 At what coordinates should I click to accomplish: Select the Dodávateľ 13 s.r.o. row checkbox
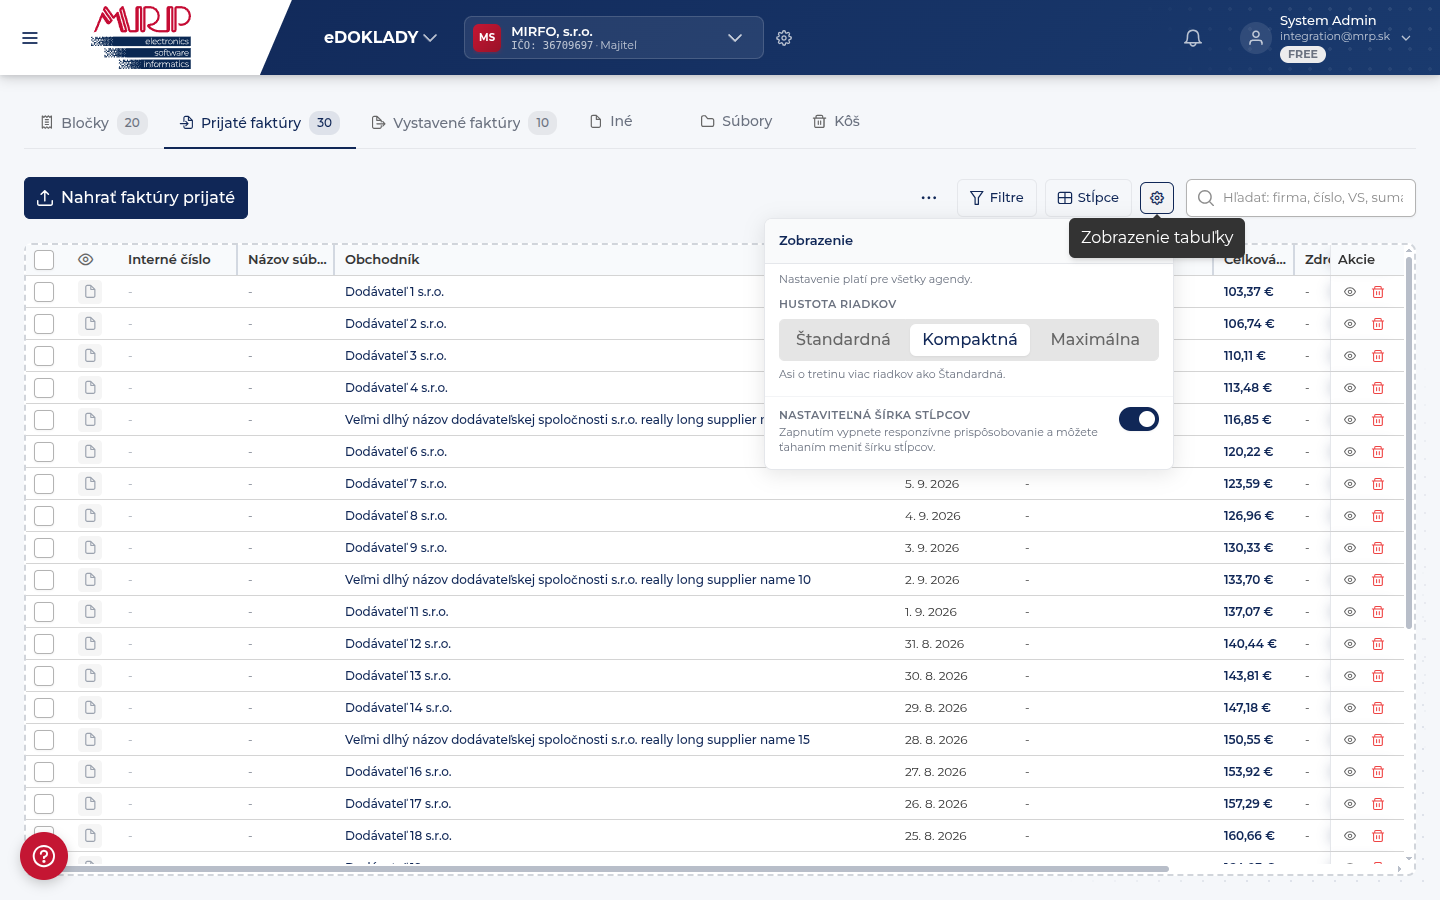pyautogui.click(x=44, y=676)
